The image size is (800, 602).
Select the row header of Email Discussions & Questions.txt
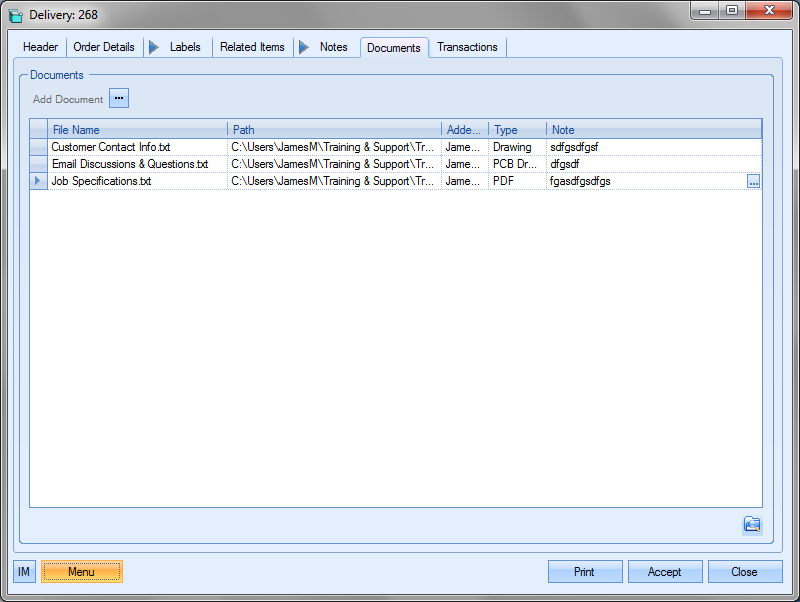click(38, 164)
